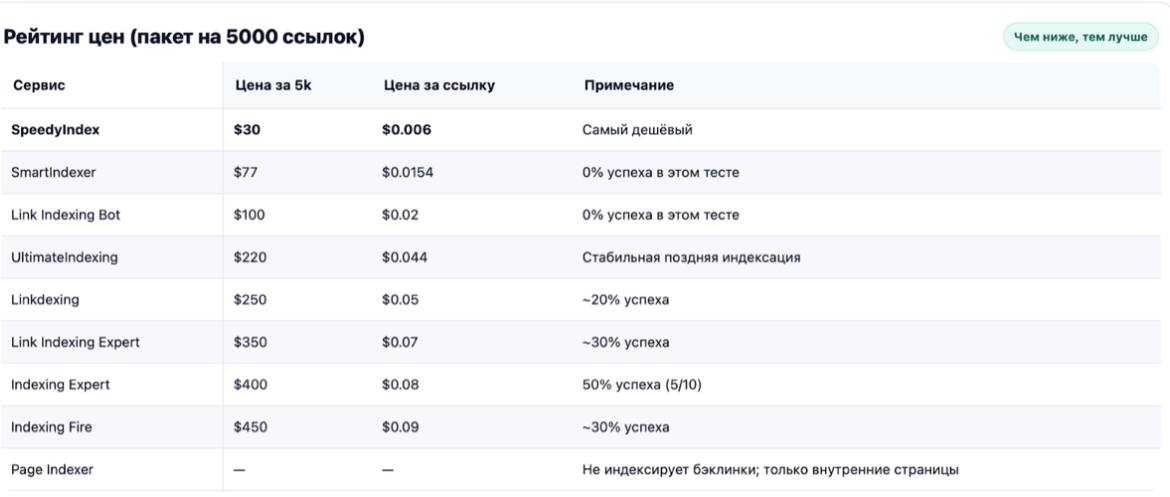Select the Indexing Fire service cell
This screenshot has height=497, width=1170.
tap(52, 427)
